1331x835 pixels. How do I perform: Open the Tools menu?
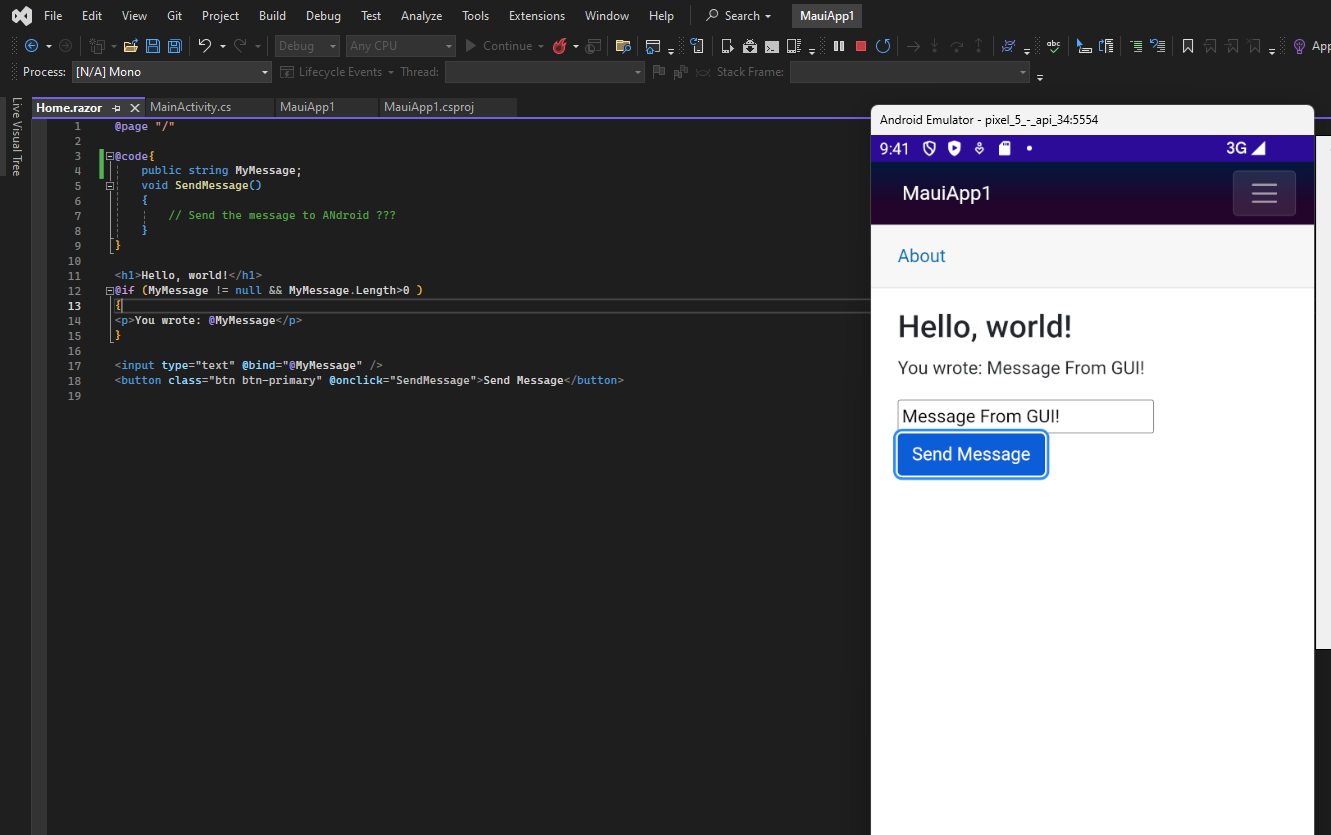[x=476, y=16]
